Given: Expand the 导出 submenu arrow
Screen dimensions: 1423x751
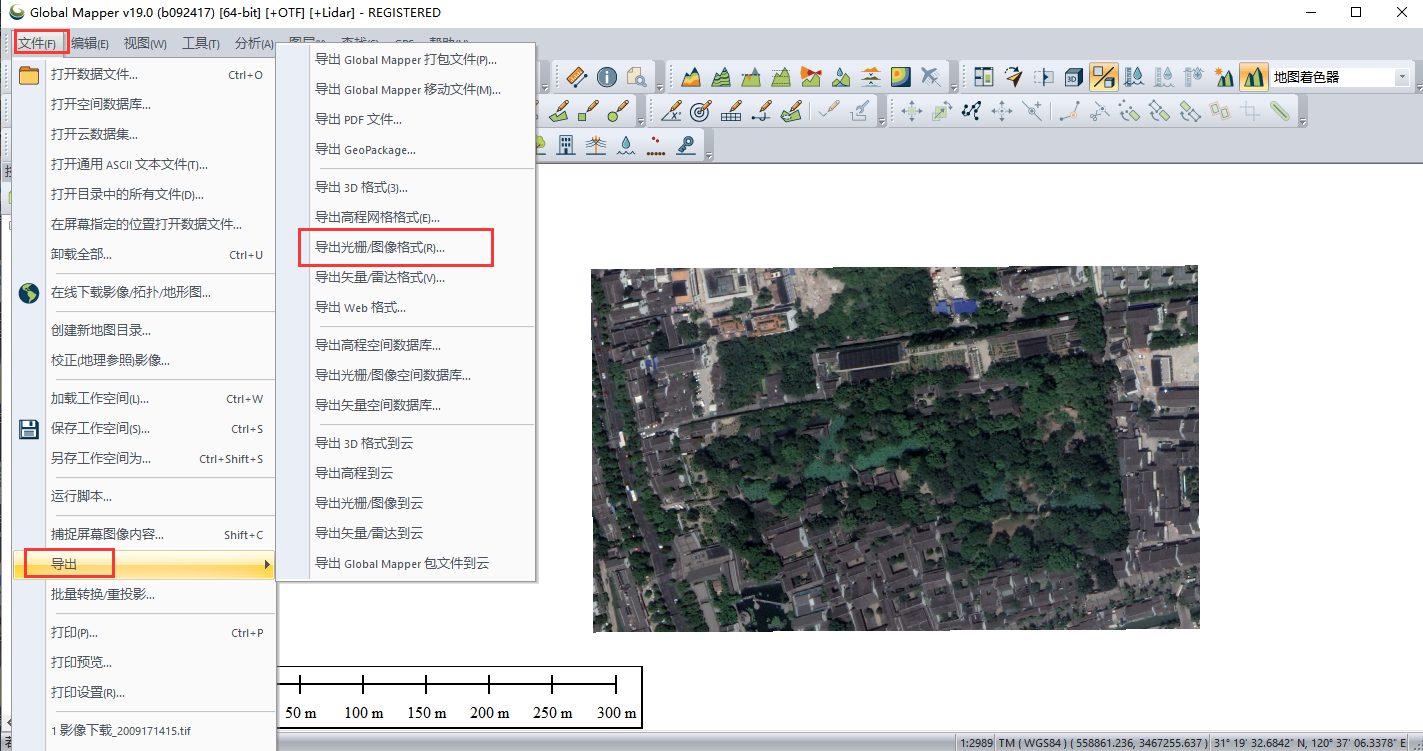Looking at the screenshot, I should pyautogui.click(x=267, y=565).
